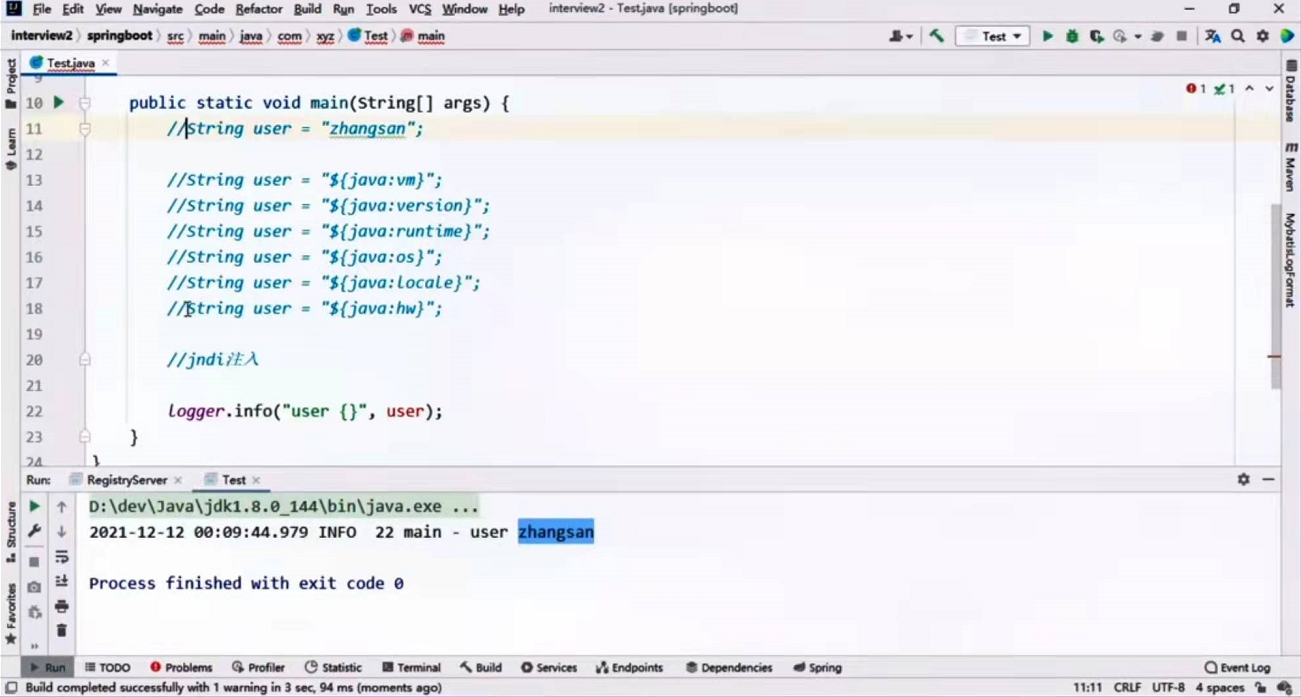Viewport: 1301px width, 697px height.
Task: Expand the profiler run options dropdown arrow
Action: coord(1138,36)
